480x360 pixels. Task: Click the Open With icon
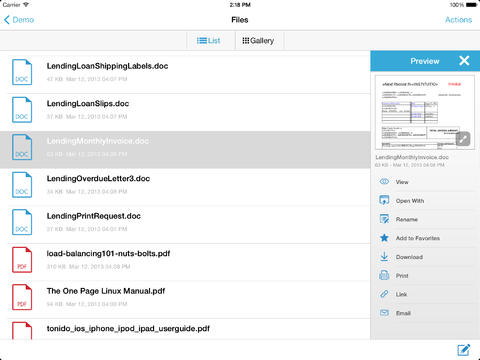click(384, 200)
